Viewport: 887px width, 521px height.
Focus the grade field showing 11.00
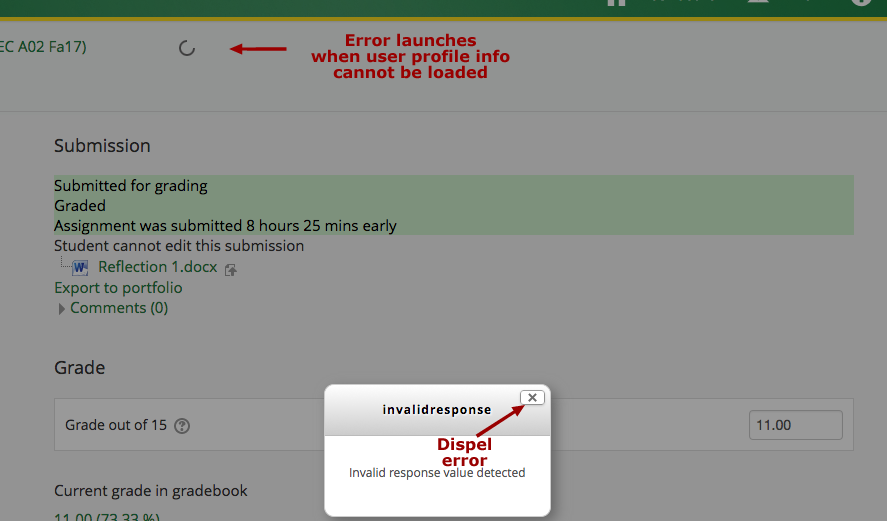click(x=795, y=425)
